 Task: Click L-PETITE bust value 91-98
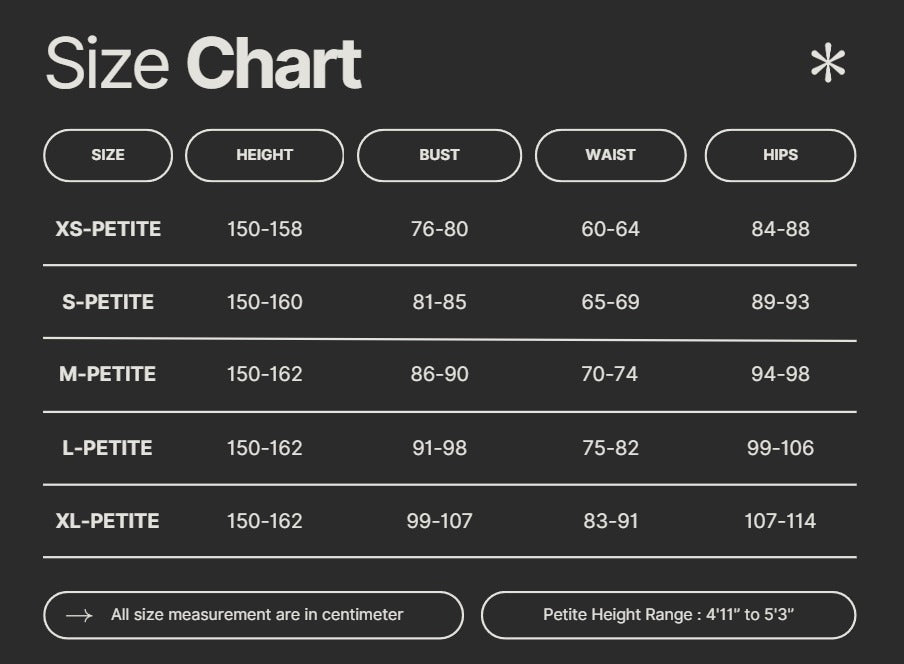click(x=439, y=448)
